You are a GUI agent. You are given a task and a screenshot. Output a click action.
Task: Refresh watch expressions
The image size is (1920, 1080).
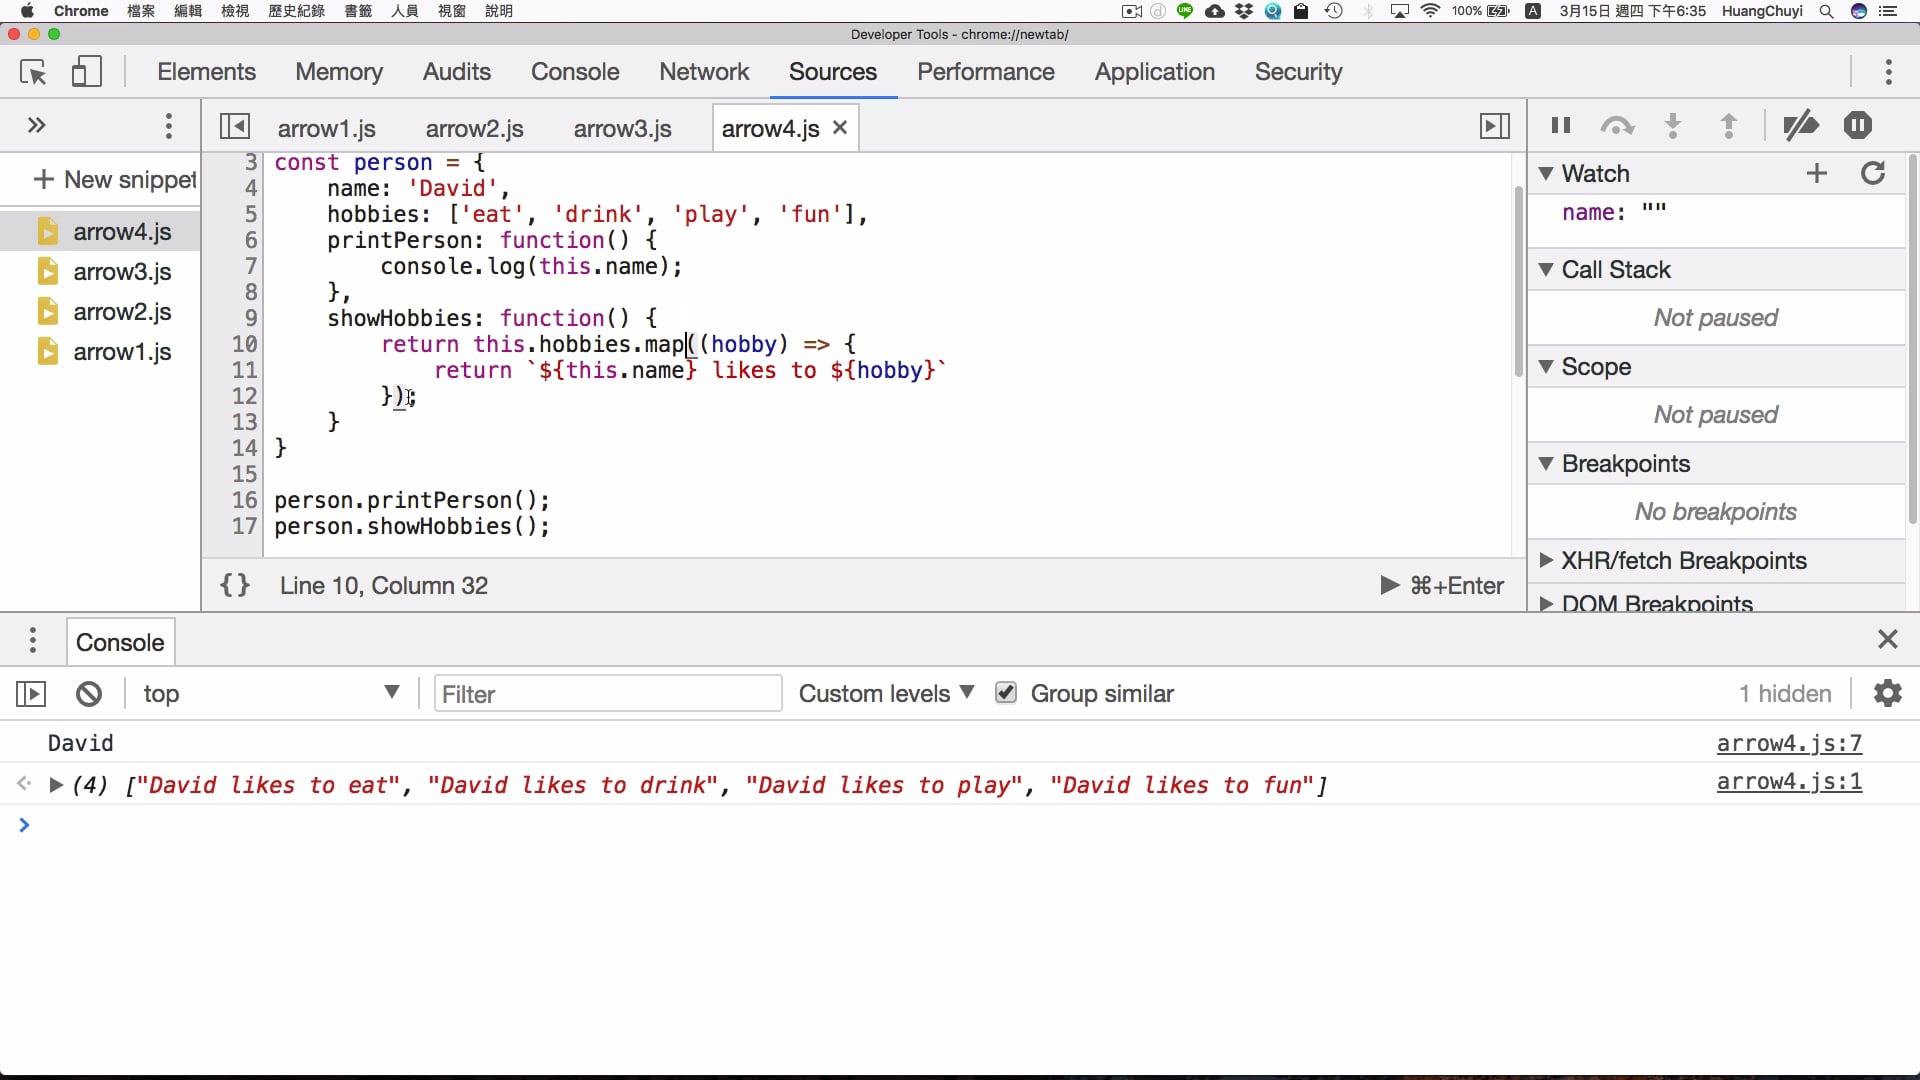click(x=1873, y=174)
